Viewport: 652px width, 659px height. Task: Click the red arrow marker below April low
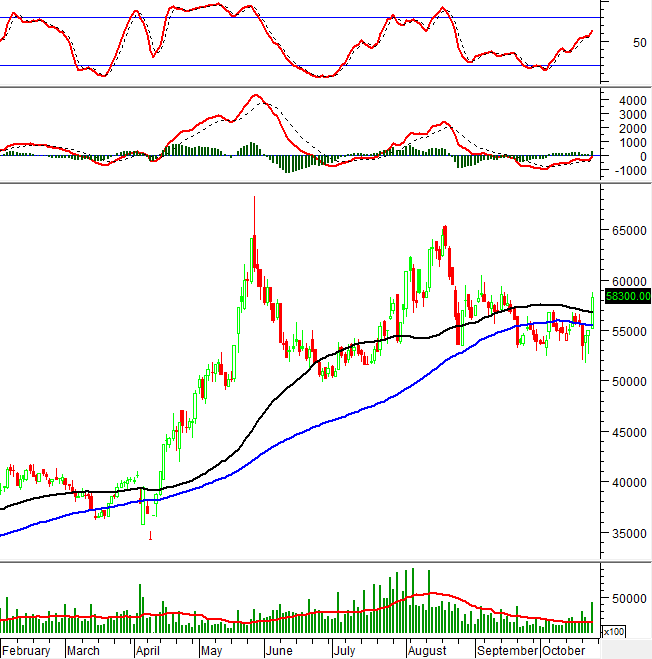[x=150, y=536]
